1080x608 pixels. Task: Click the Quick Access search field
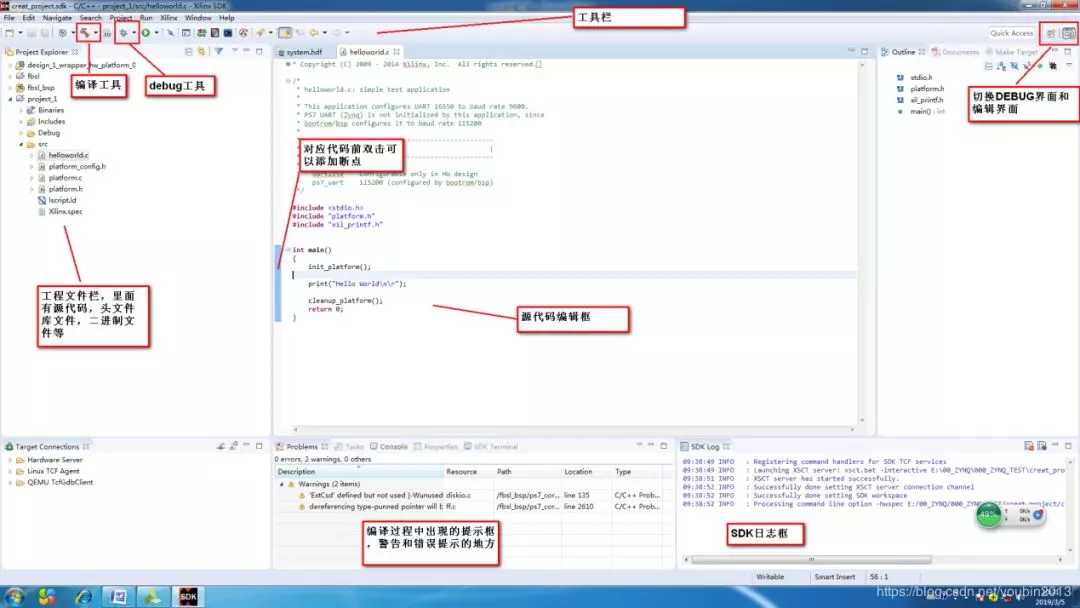pos(1011,33)
